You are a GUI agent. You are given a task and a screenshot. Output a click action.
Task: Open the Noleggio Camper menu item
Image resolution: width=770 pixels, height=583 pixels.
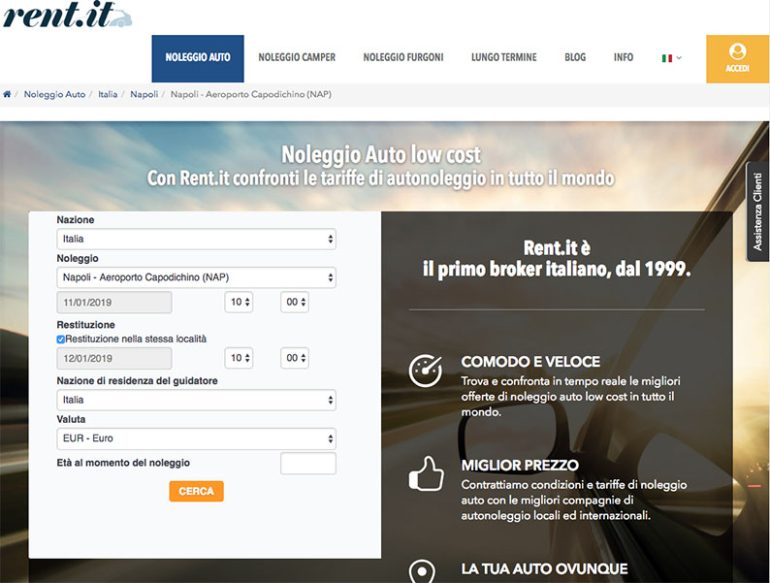297,57
